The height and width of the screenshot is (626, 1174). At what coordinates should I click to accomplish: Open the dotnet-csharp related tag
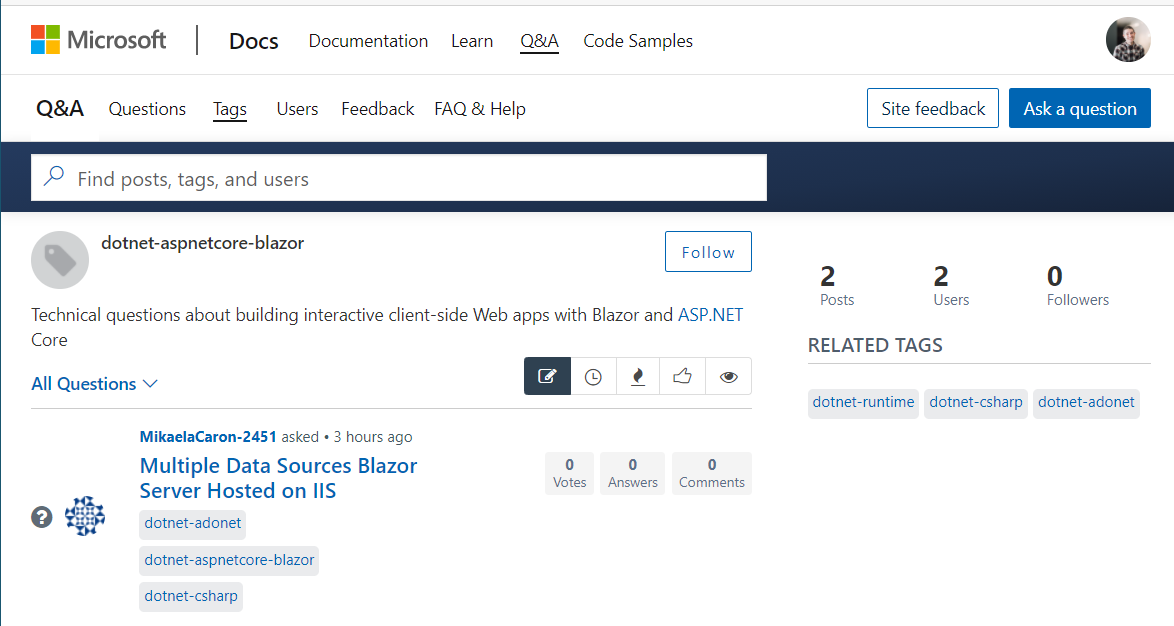976,403
